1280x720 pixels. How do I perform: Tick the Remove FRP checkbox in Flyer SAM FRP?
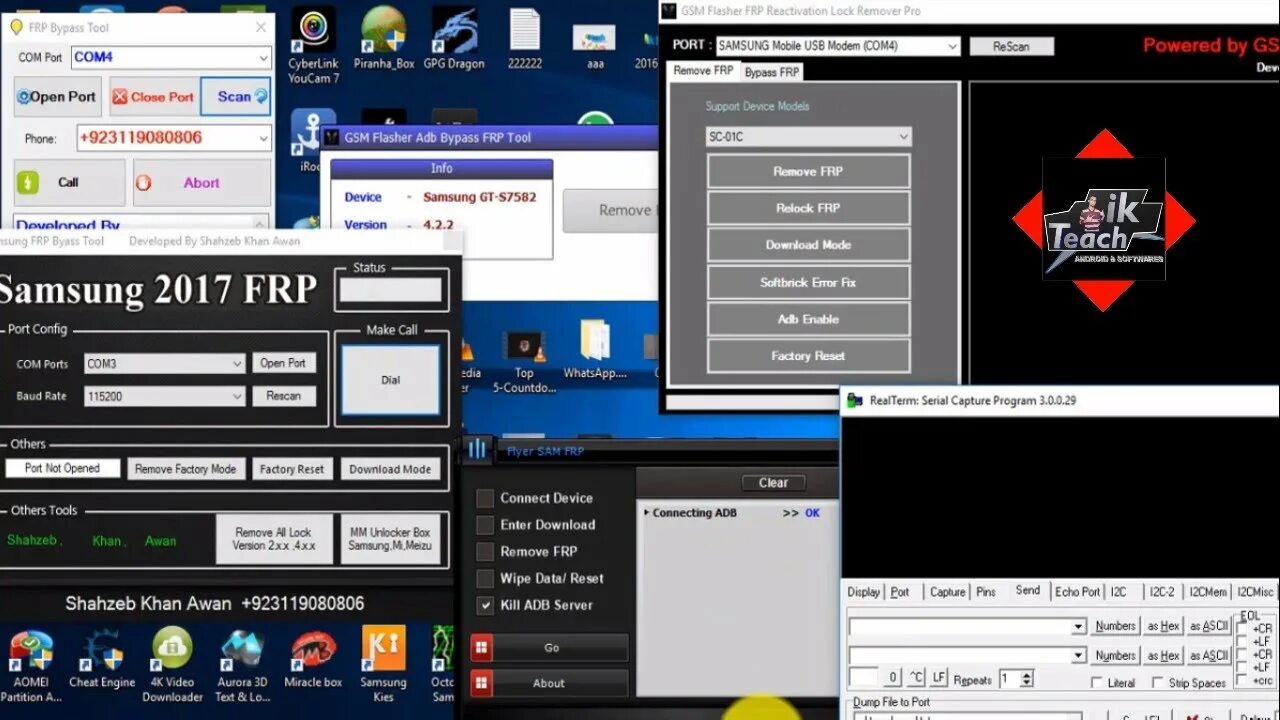click(485, 552)
